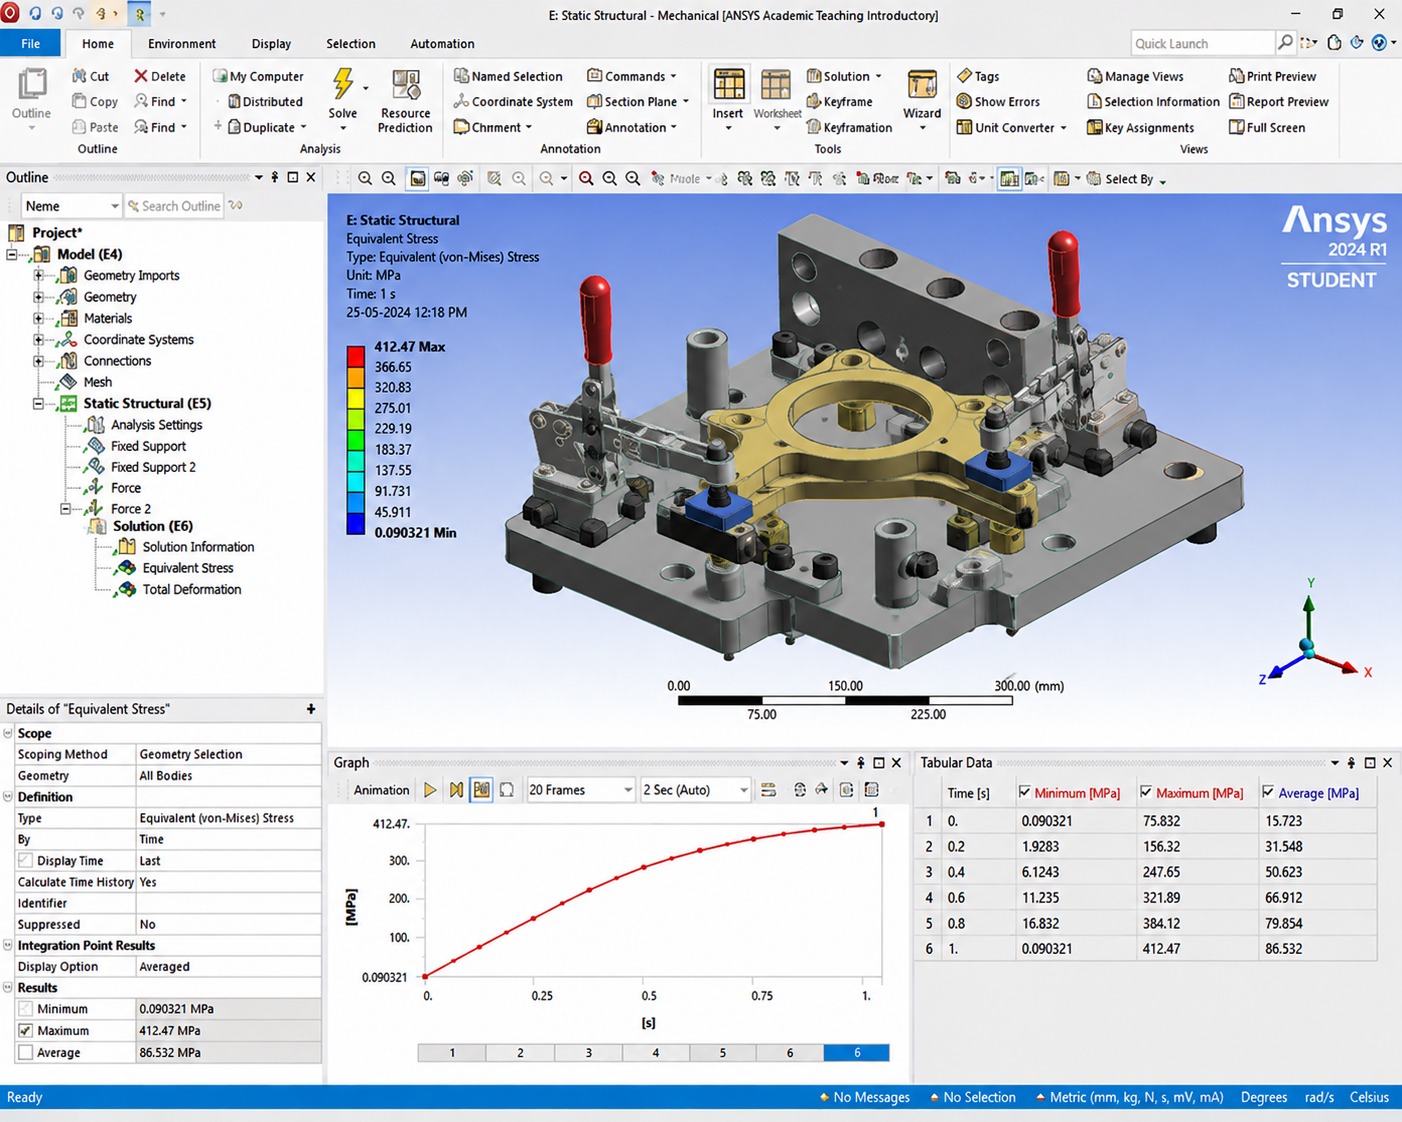Screen dimensions: 1402x1122
Task: Uncheck the Average [MPa] column checkbox
Action: tap(1268, 792)
